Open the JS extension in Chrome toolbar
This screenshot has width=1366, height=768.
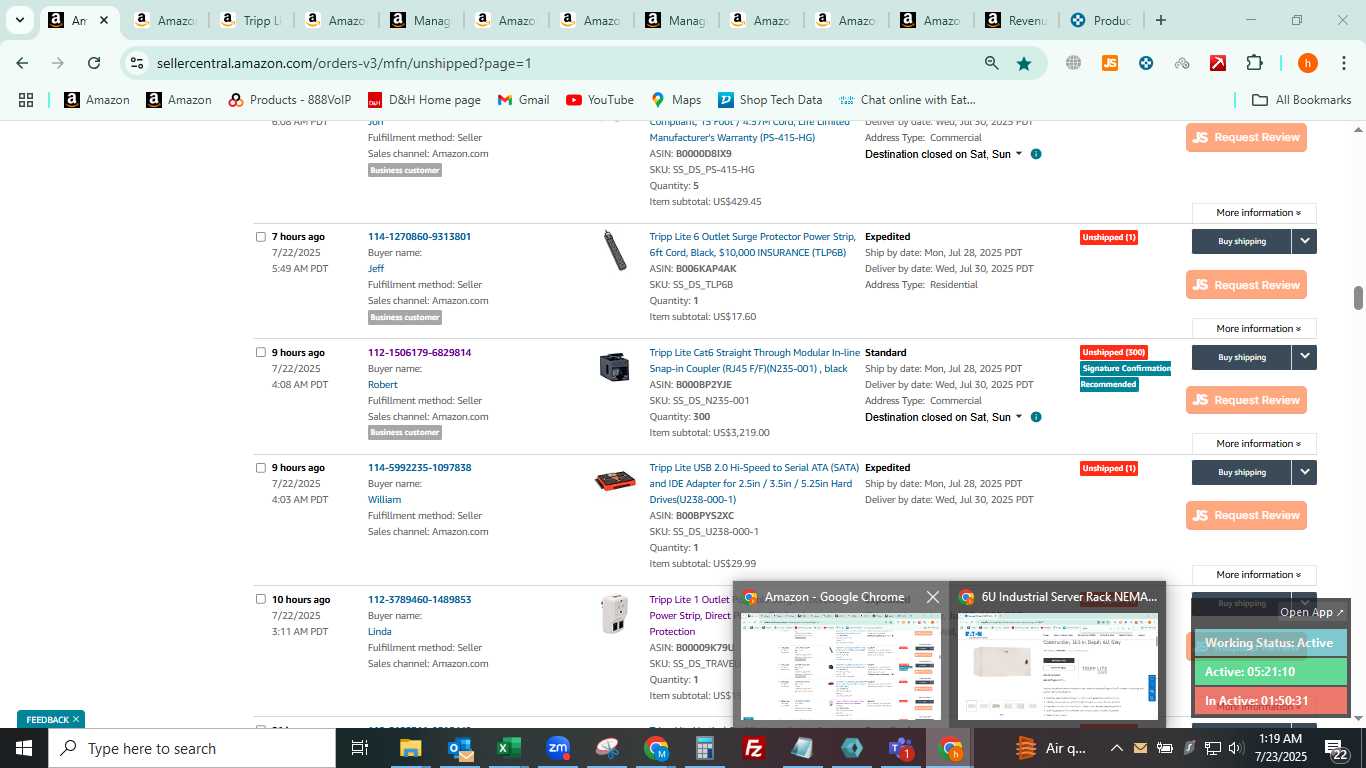pyautogui.click(x=1109, y=63)
